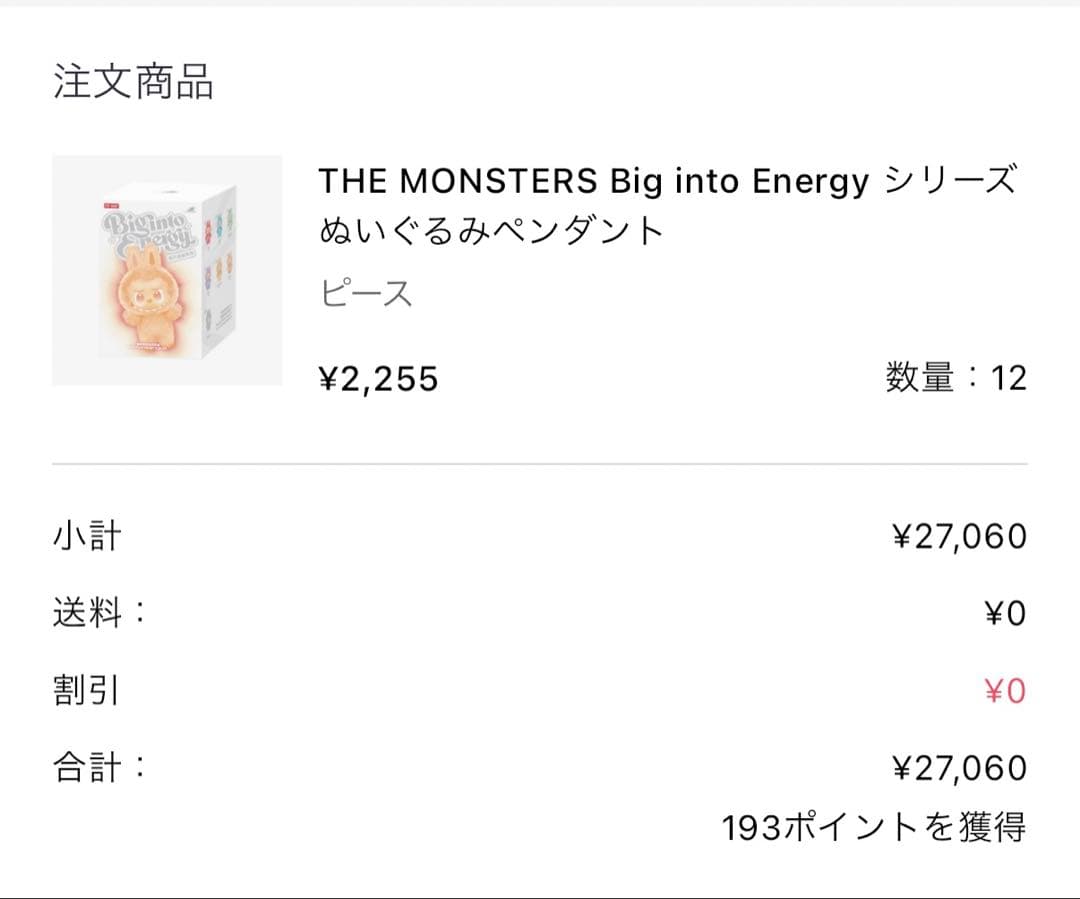Tap the ¥2,255 unit price

pyautogui.click(x=378, y=379)
